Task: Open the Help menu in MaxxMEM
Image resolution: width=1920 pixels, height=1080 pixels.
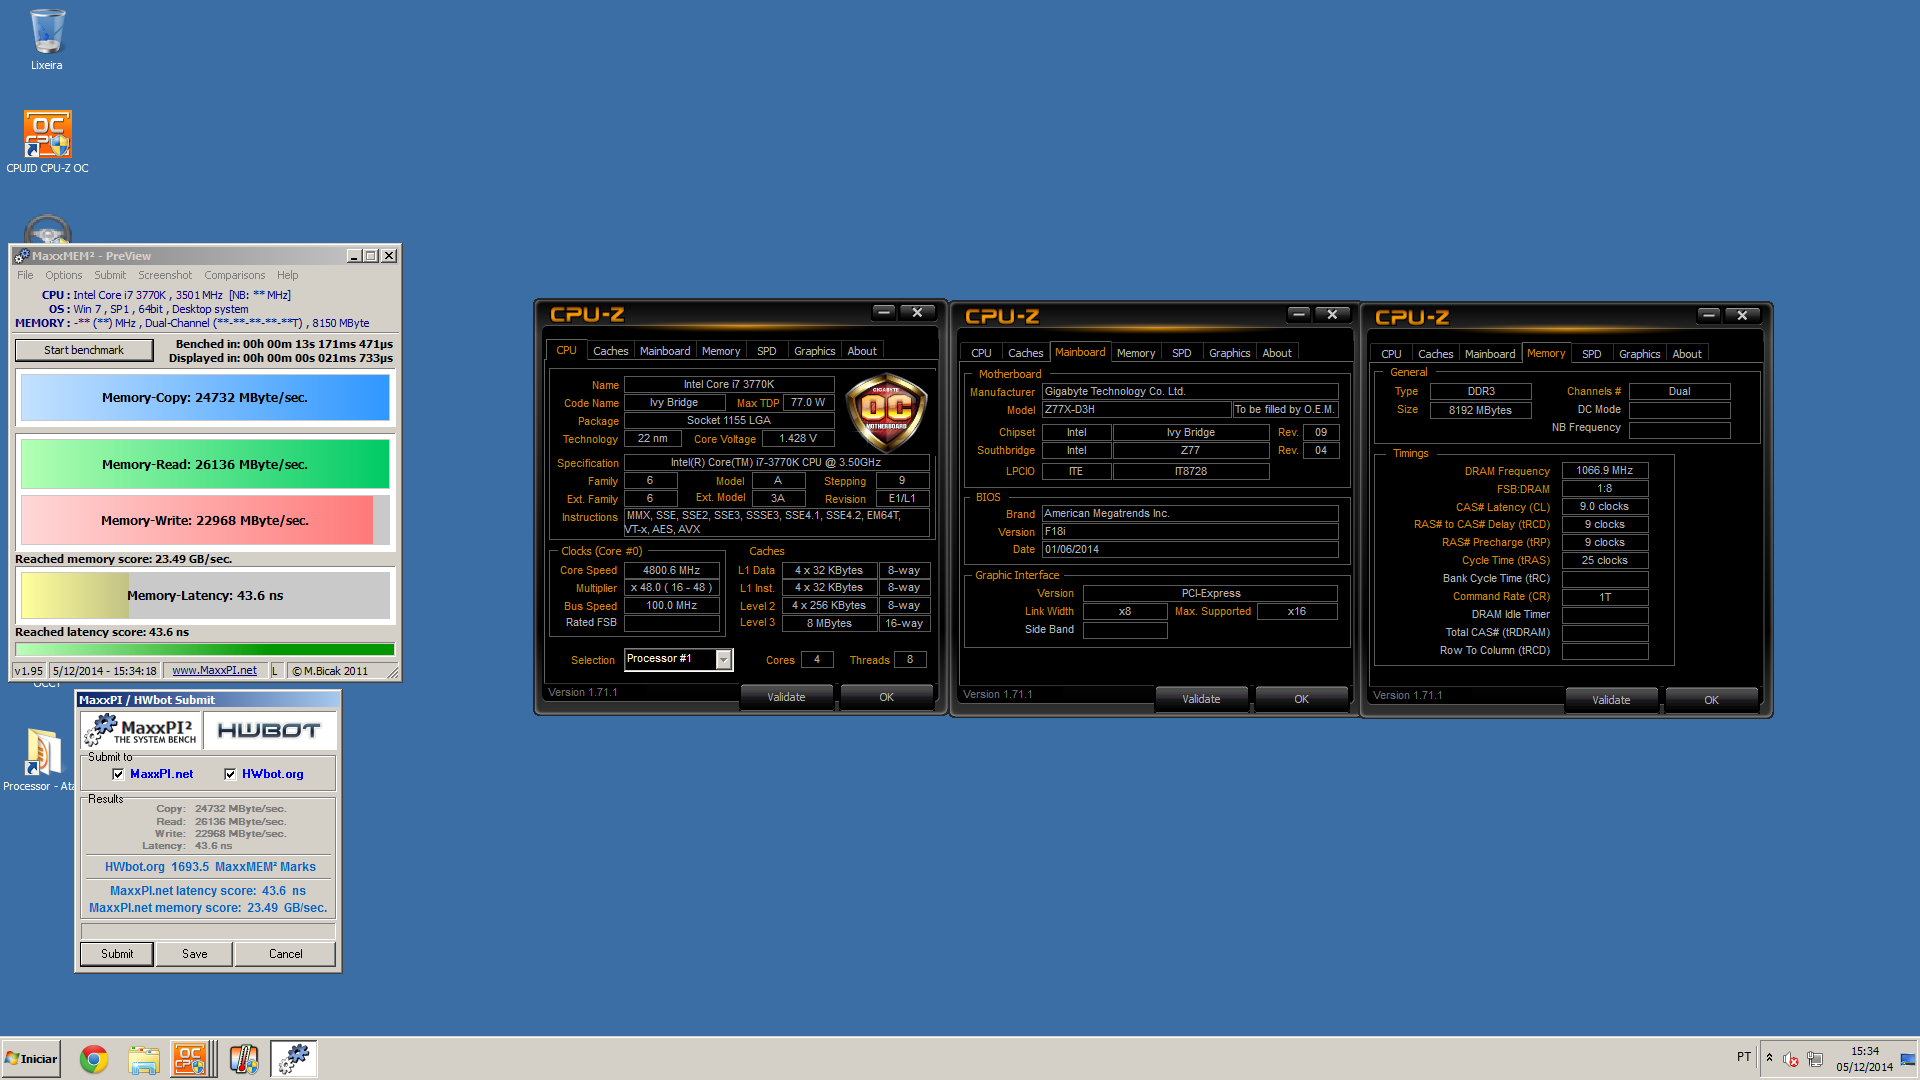Action: (x=287, y=275)
